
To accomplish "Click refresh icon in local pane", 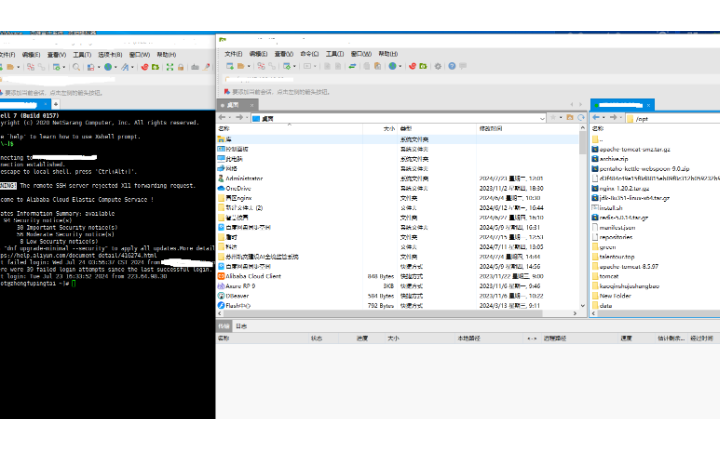I will click(x=581, y=118).
